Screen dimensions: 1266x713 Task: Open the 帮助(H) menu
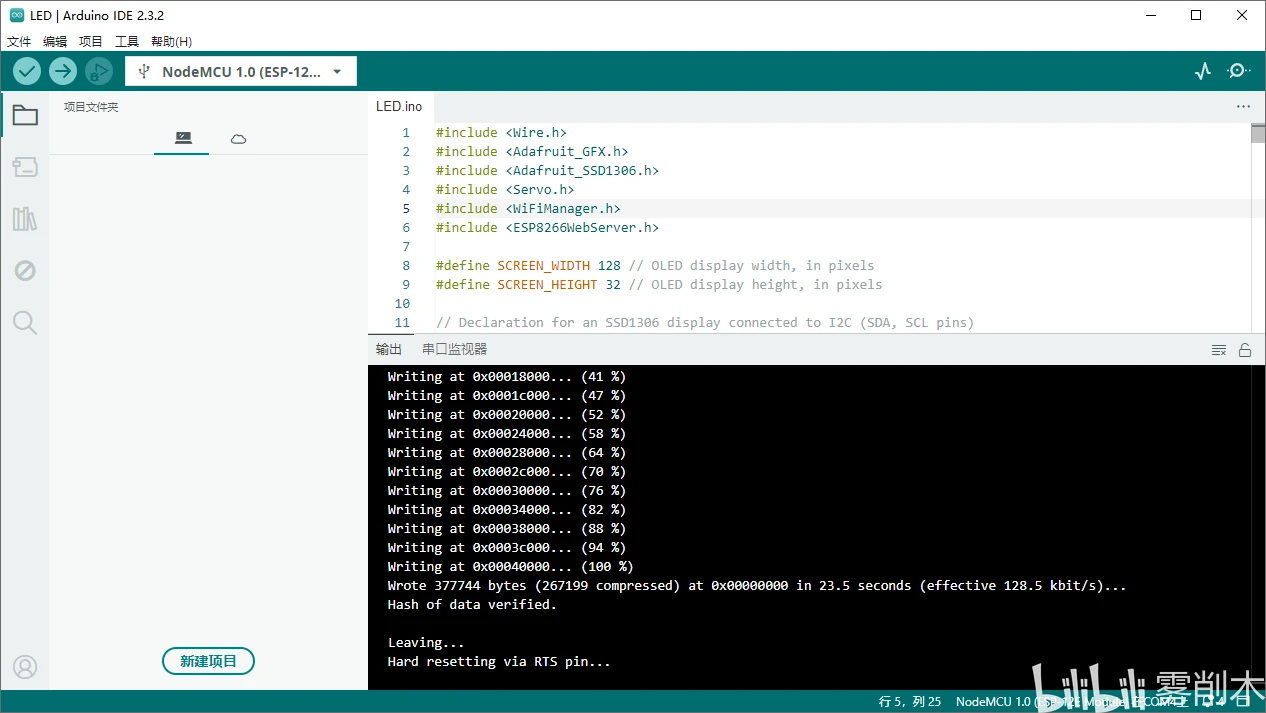(x=171, y=42)
